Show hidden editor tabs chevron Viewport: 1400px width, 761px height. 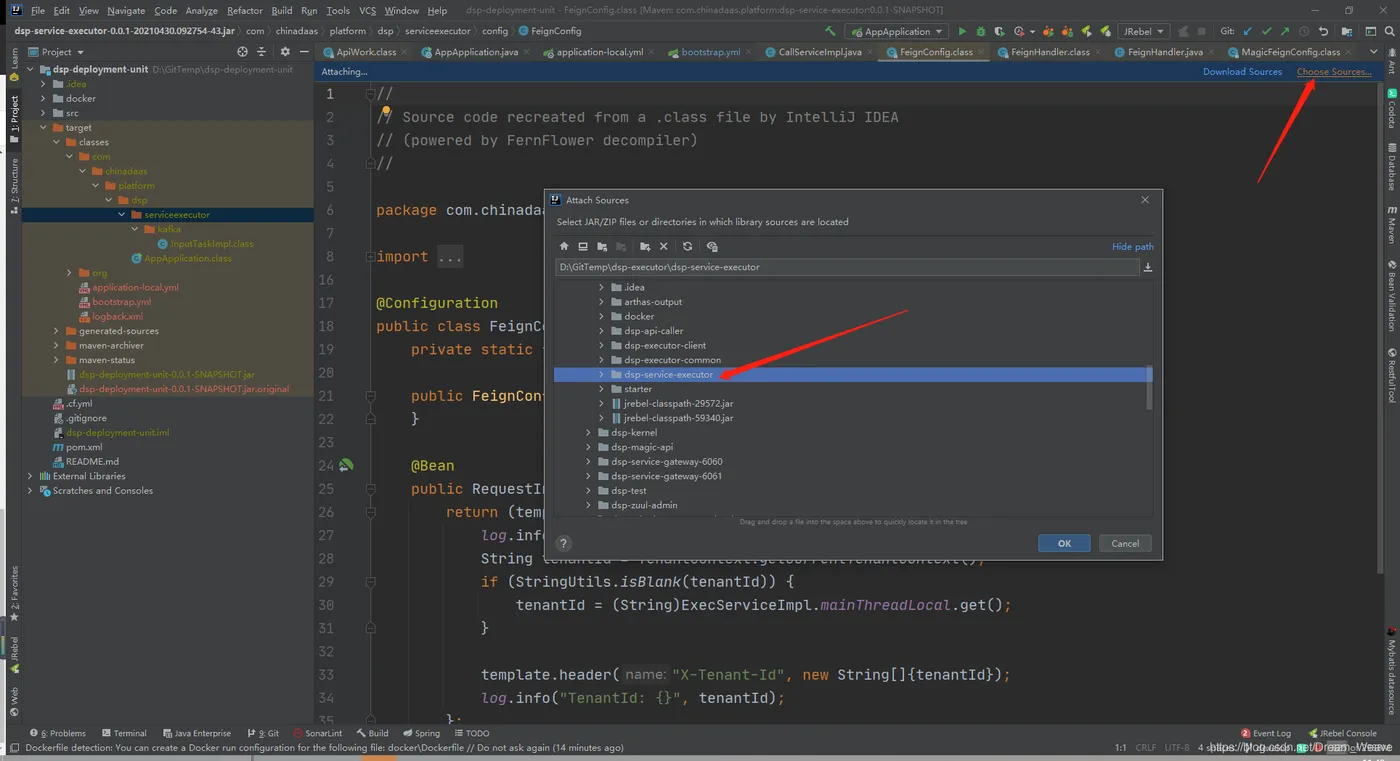(1374, 51)
